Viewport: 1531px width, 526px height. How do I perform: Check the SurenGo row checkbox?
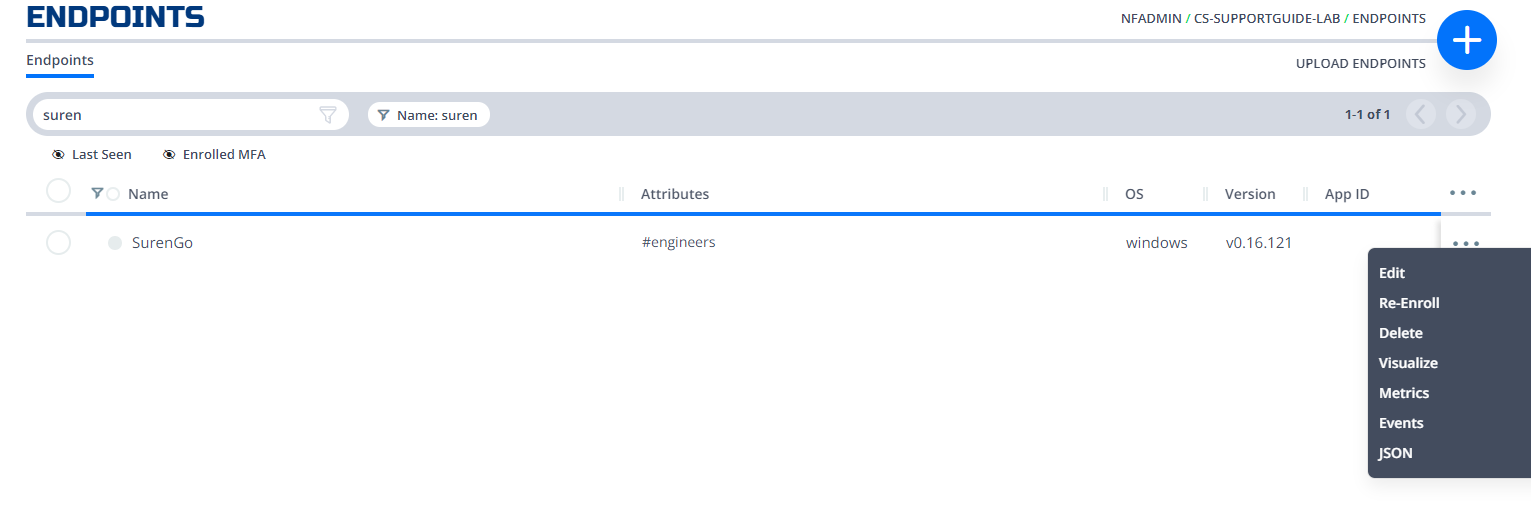[59, 243]
